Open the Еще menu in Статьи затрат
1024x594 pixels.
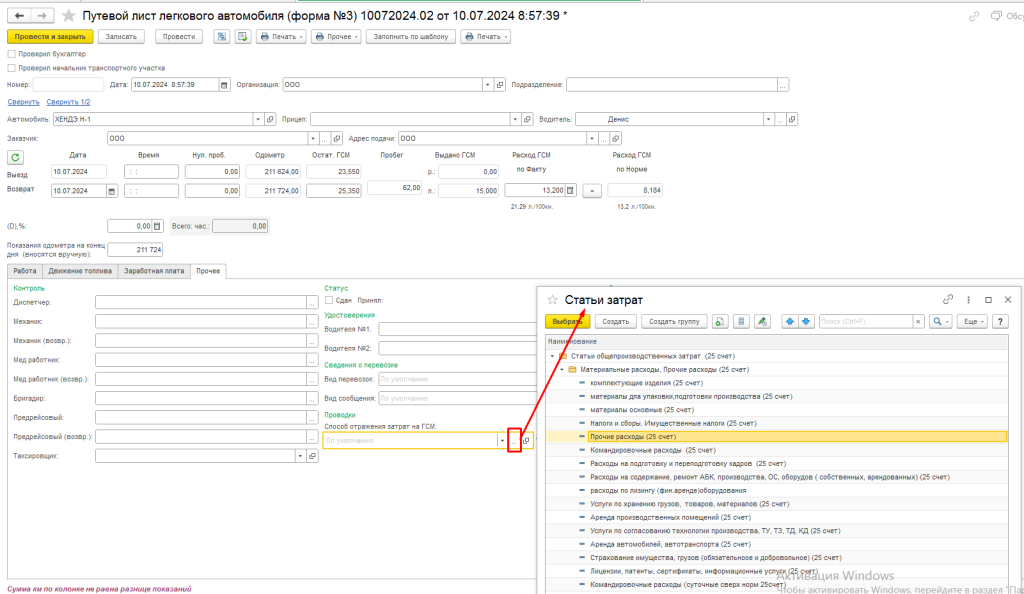(x=972, y=322)
